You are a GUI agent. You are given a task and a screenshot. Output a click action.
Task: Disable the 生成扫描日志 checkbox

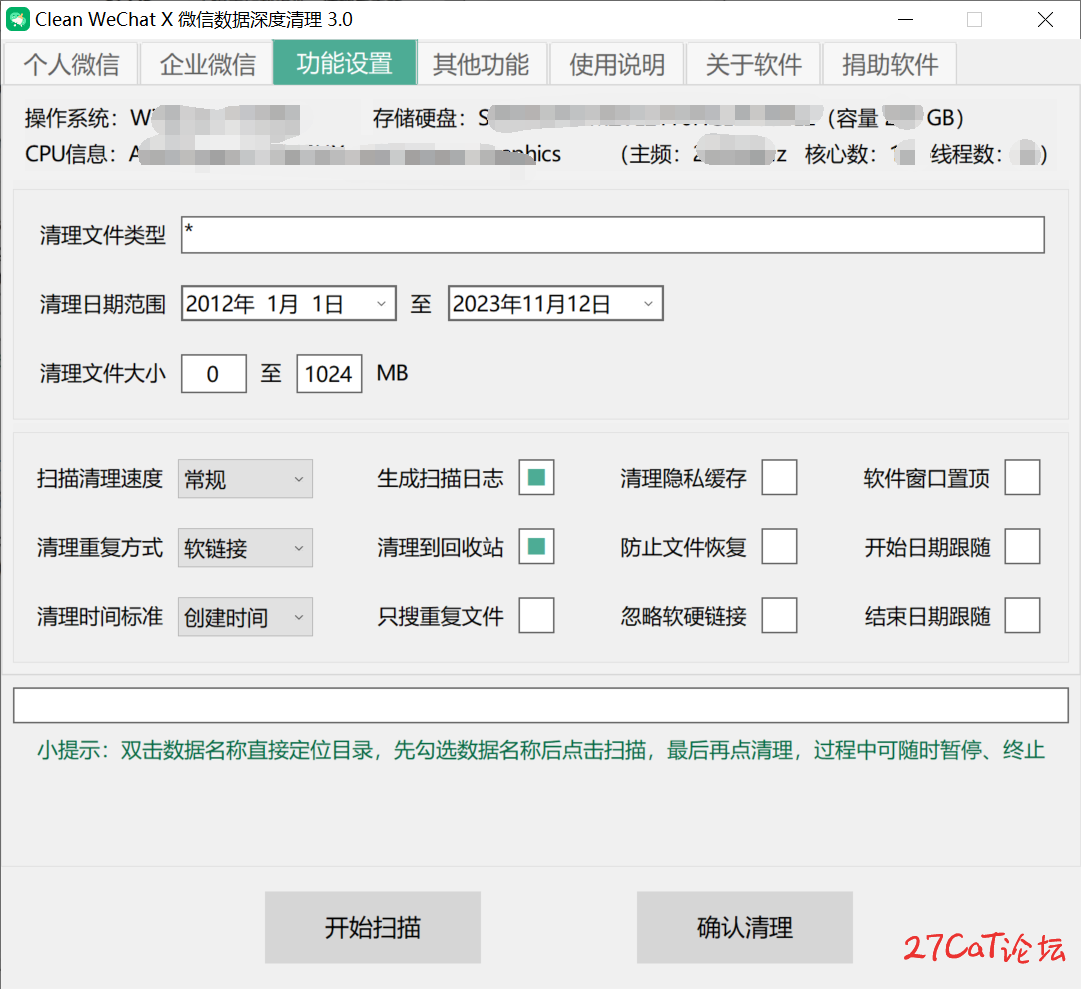[536, 478]
